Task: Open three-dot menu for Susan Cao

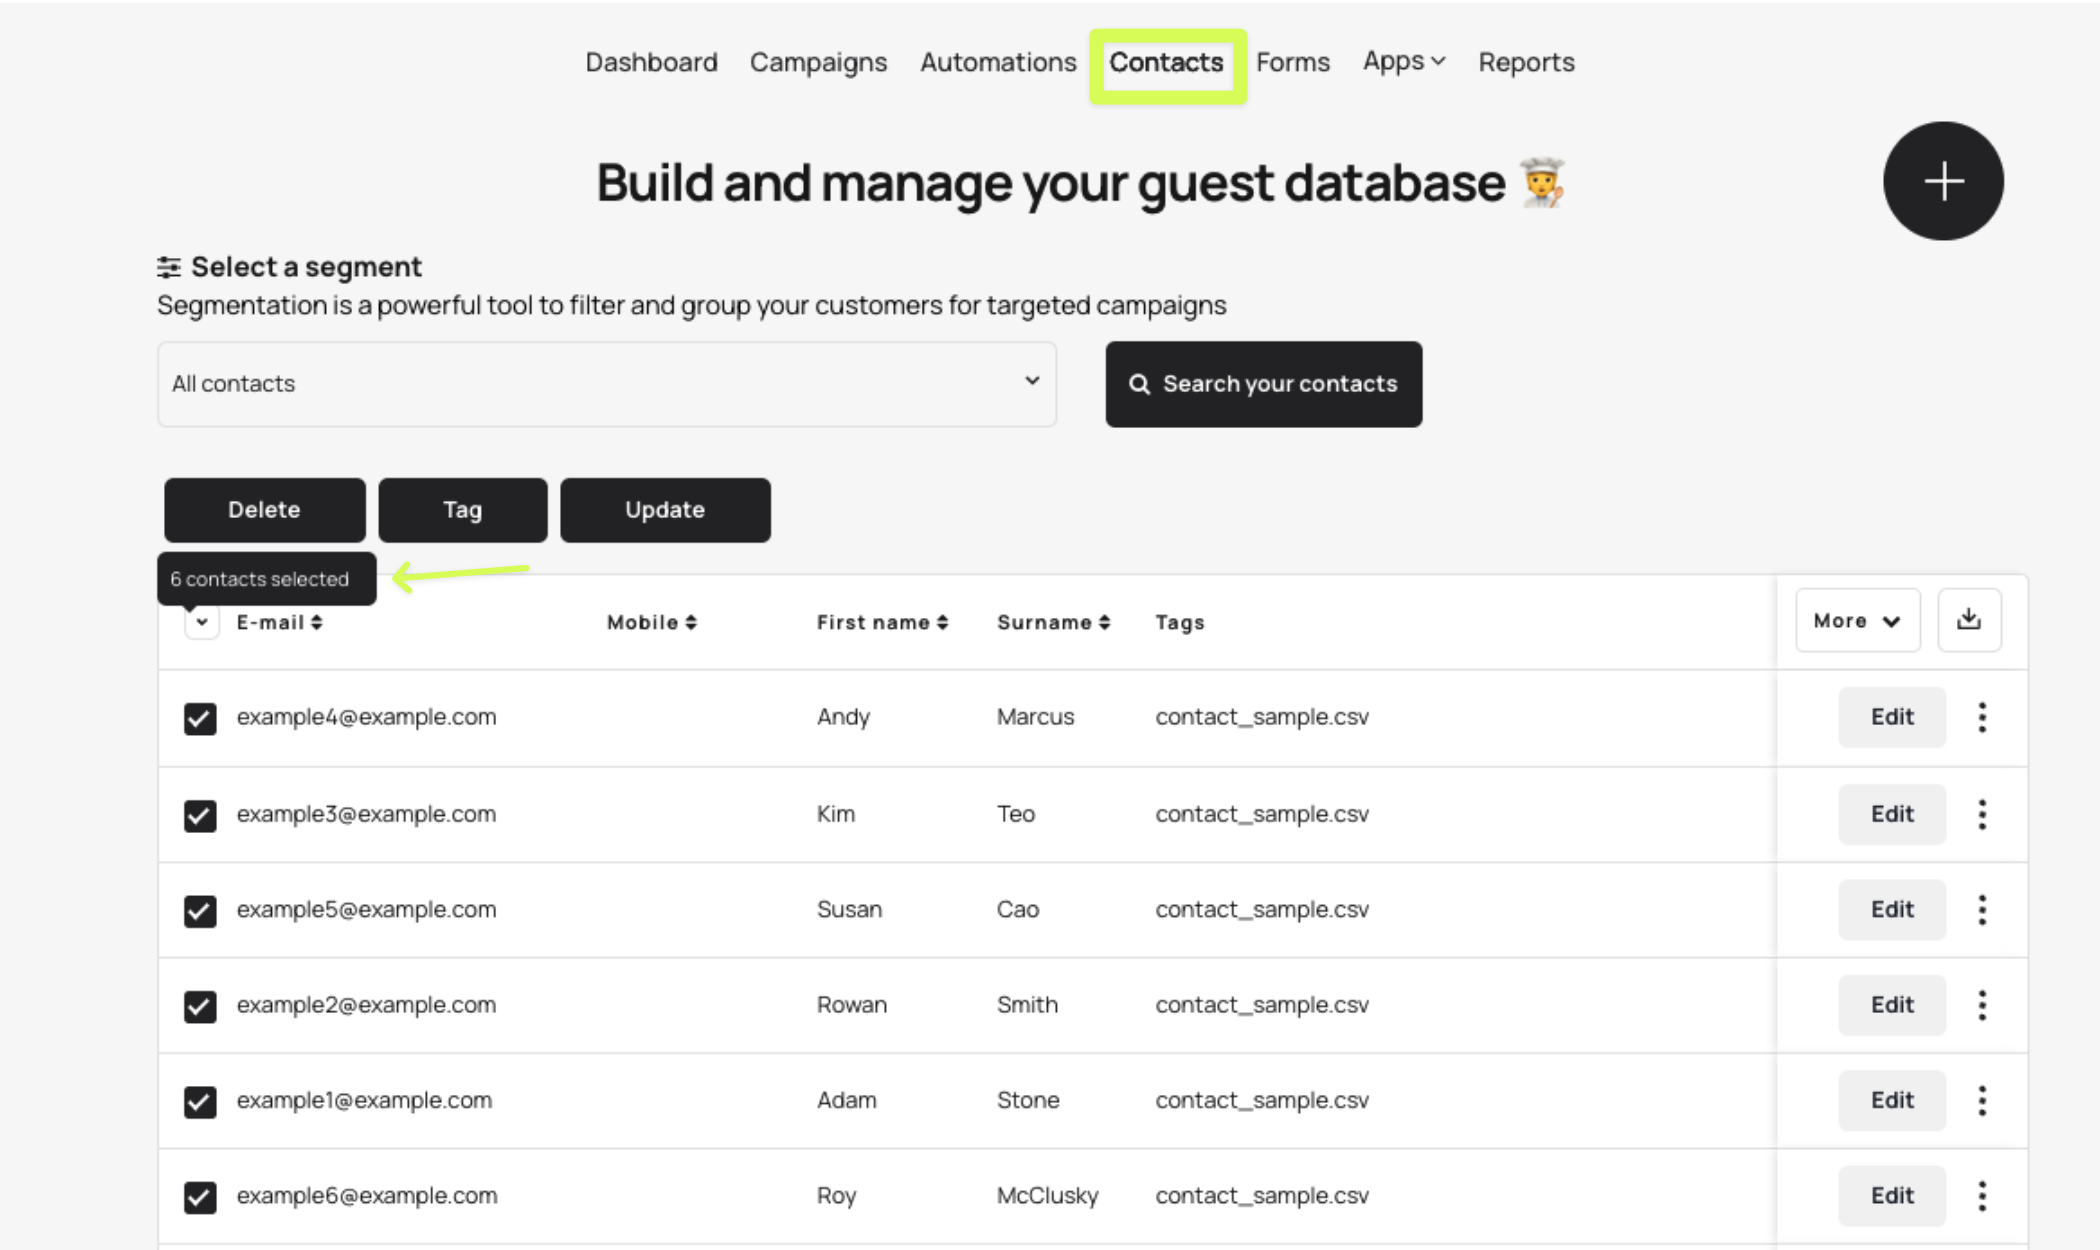Action: point(1982,910)
